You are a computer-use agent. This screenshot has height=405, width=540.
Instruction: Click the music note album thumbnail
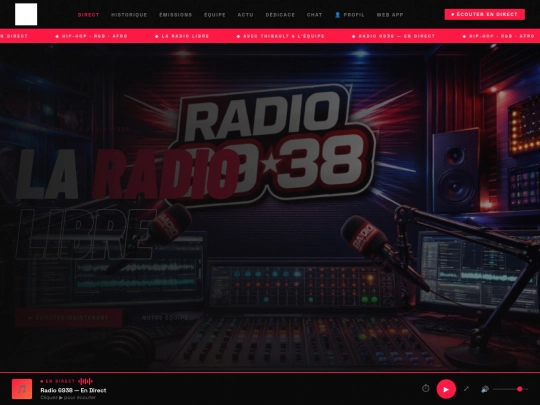(x=22, y=389)
